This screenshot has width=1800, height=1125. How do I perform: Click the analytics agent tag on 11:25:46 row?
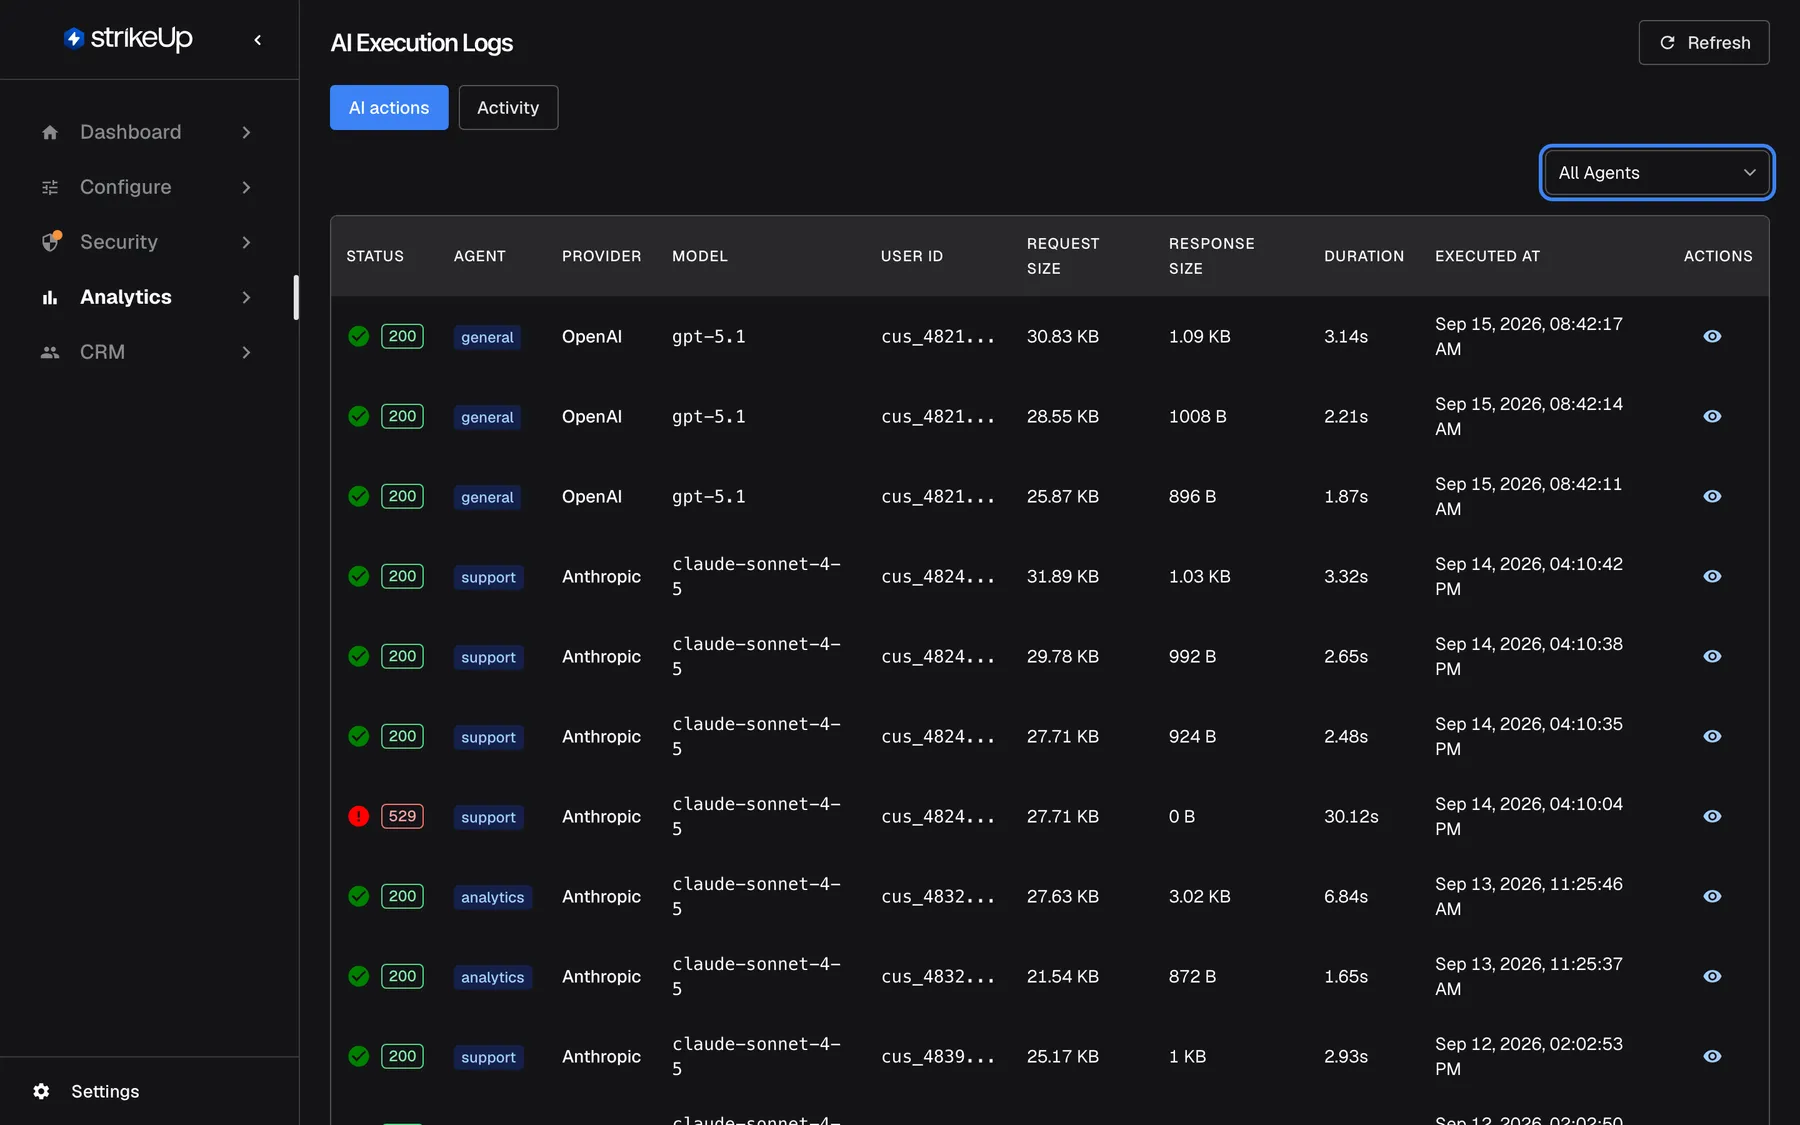[492, 897]
